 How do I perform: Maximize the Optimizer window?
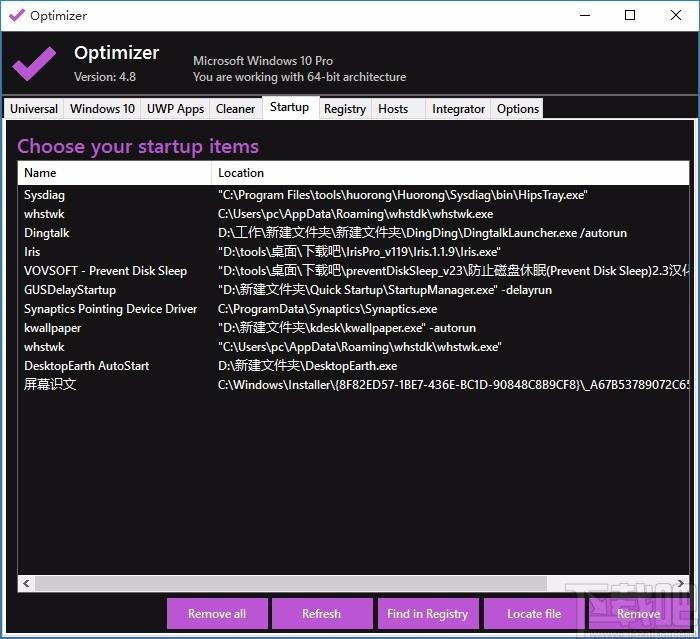point(630,16)
